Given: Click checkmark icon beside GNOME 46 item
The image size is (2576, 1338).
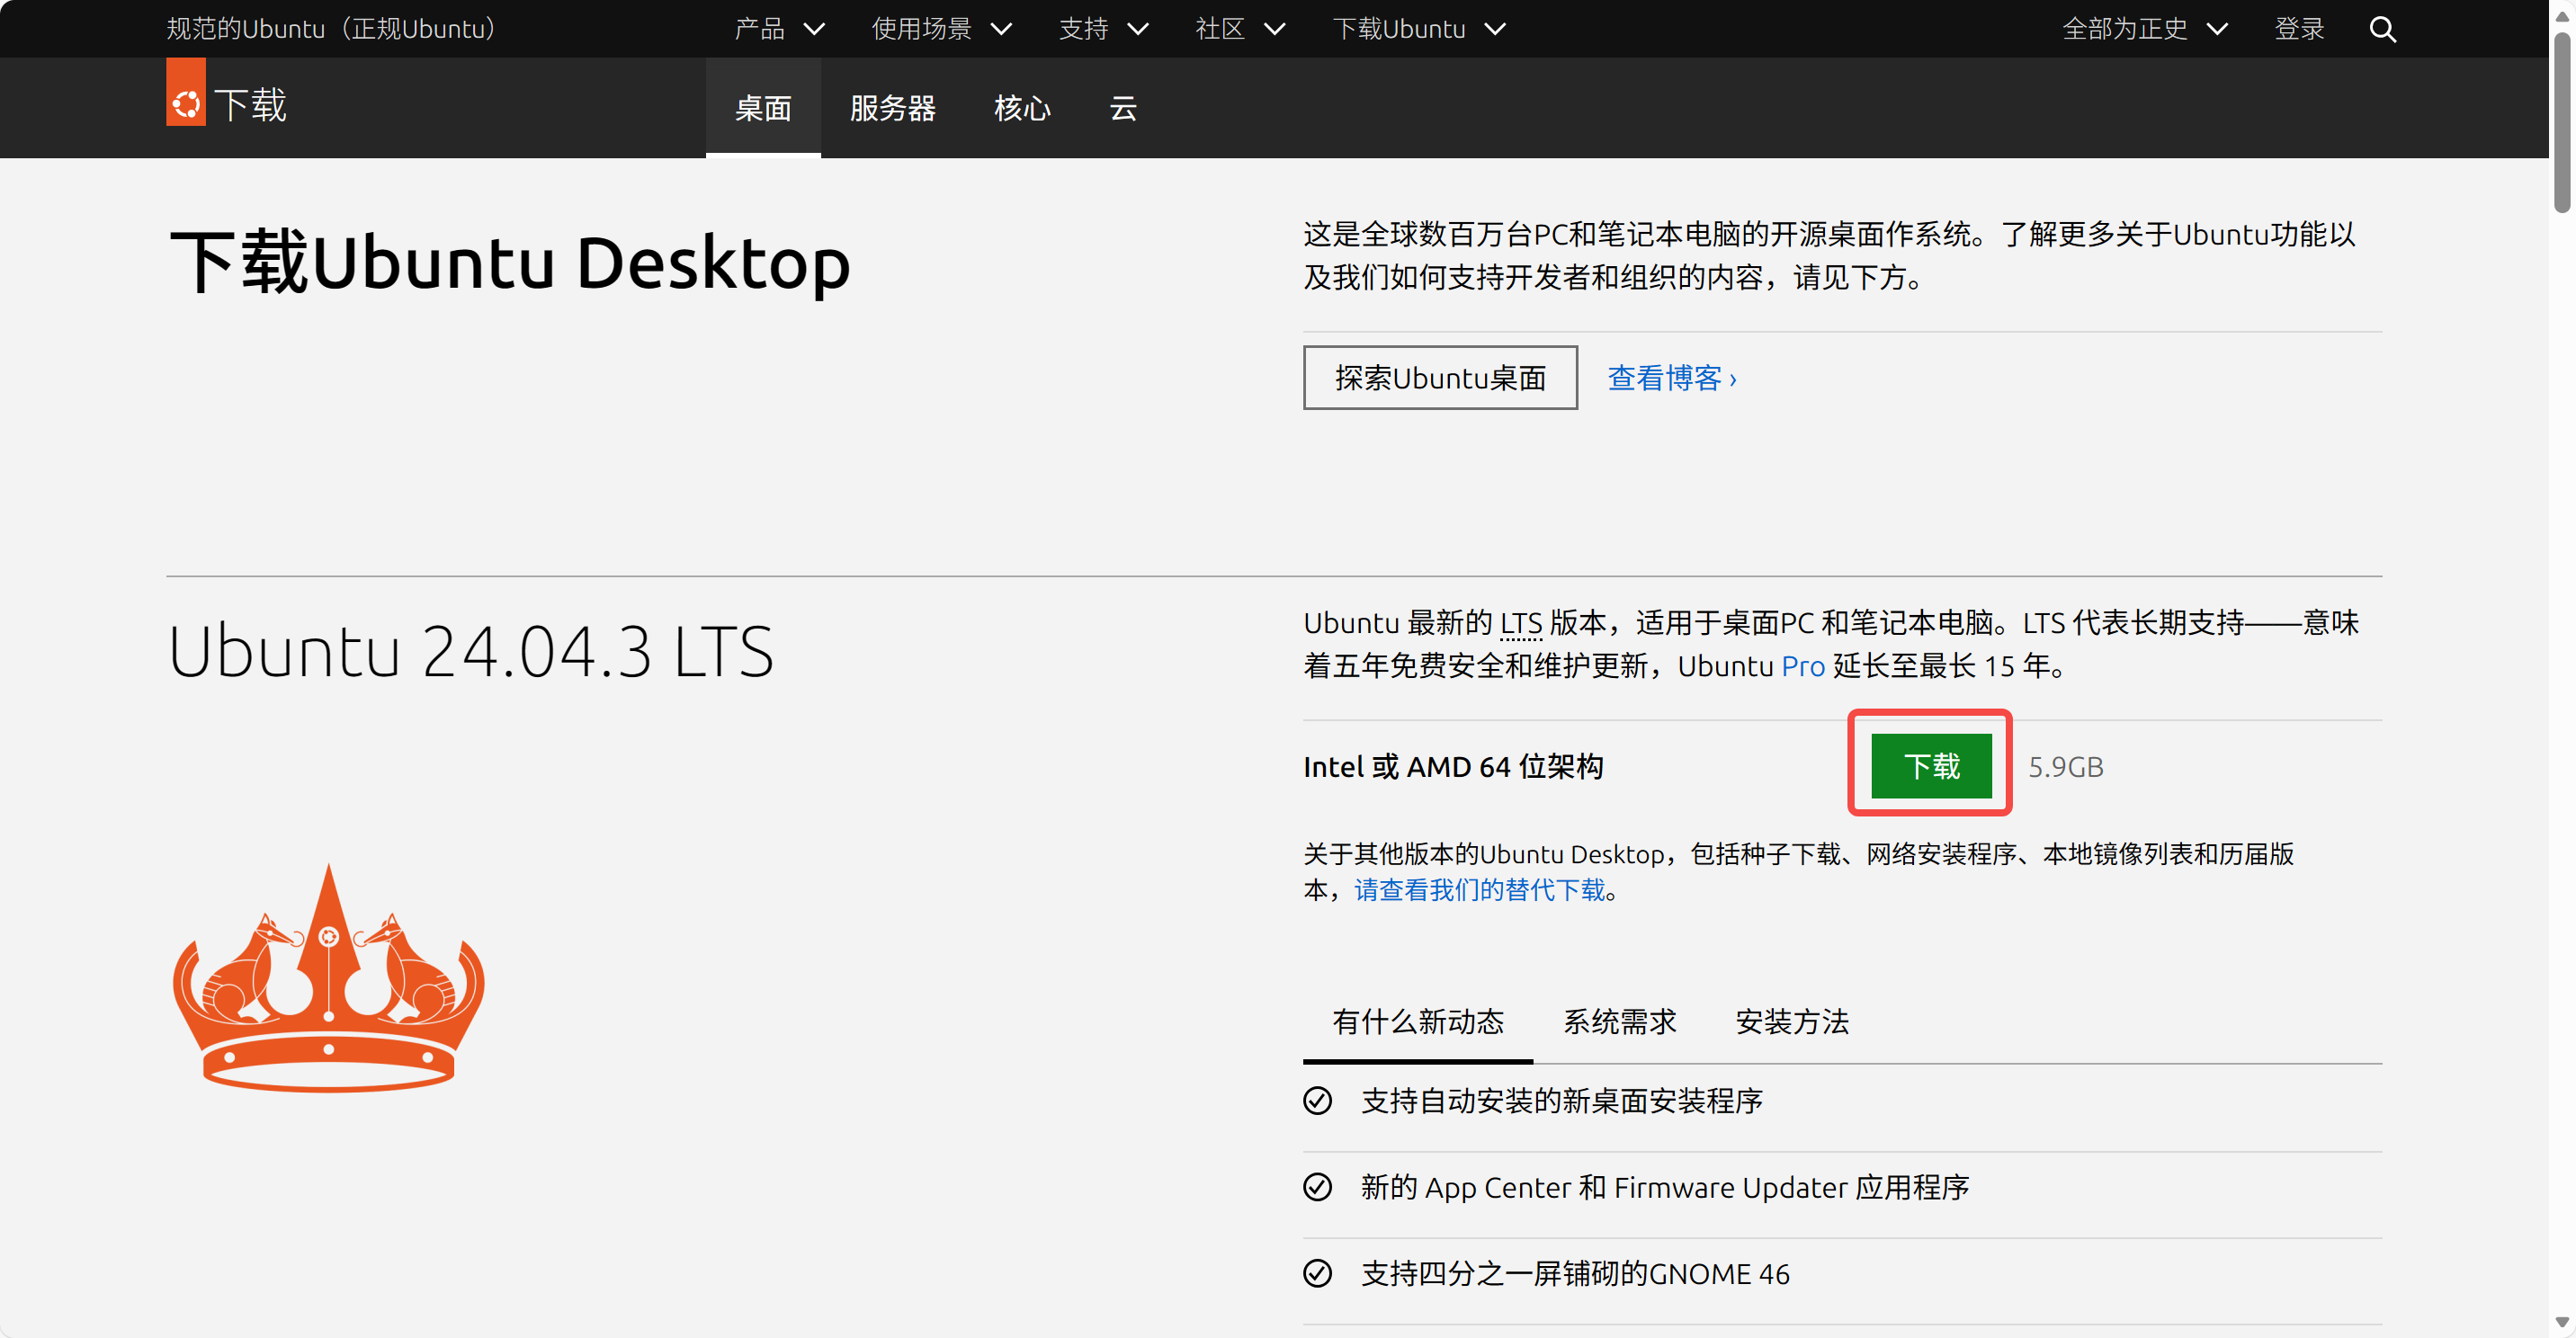Looking at the screenshot, I should click(x=1317, y=1273).
